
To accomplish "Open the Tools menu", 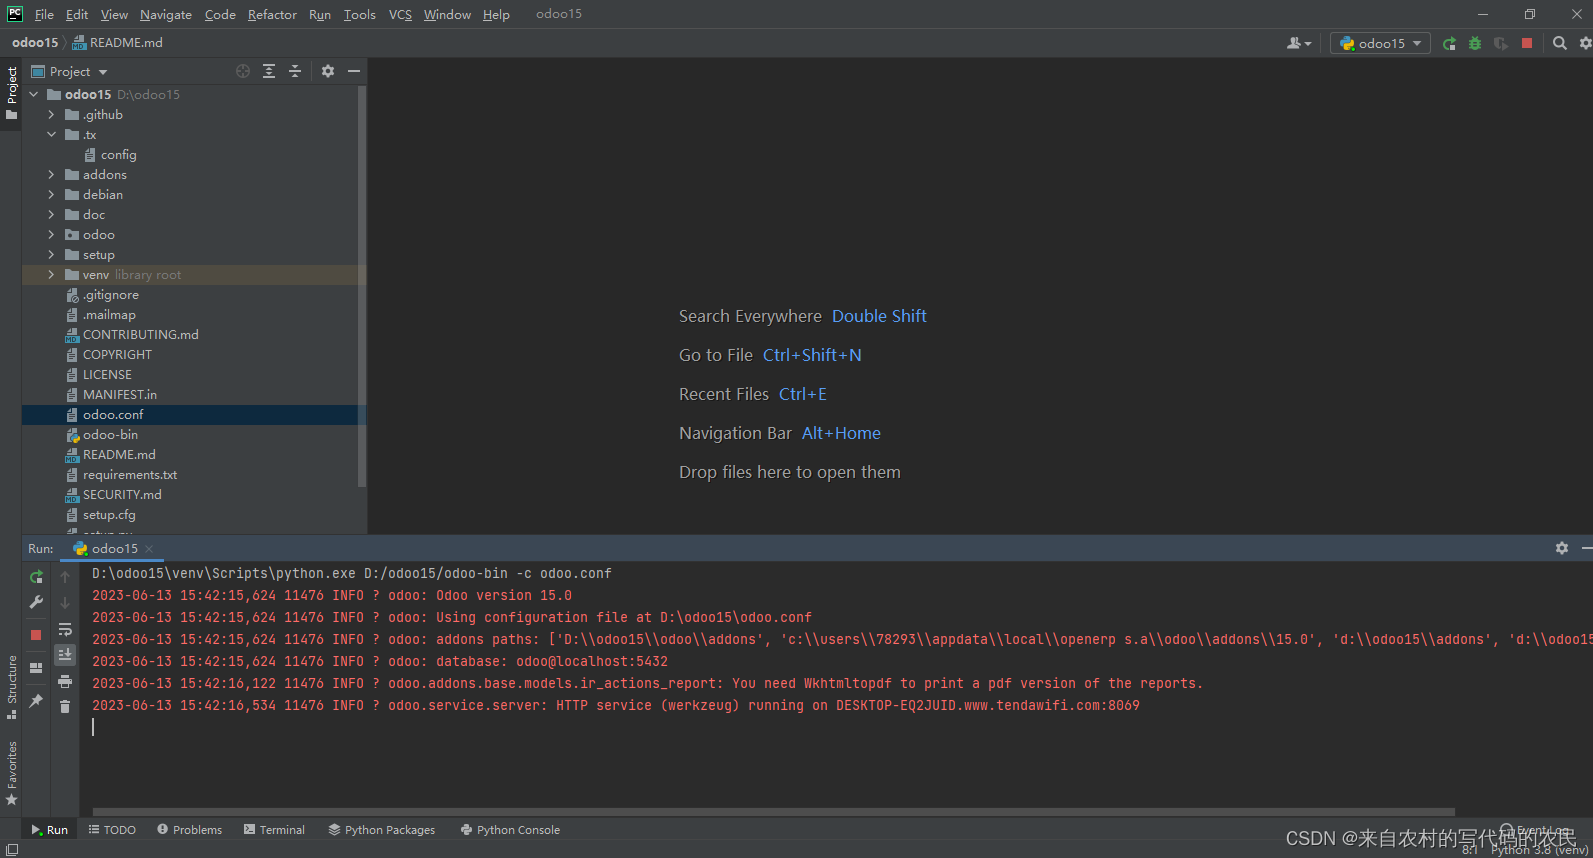I will 359,14.
